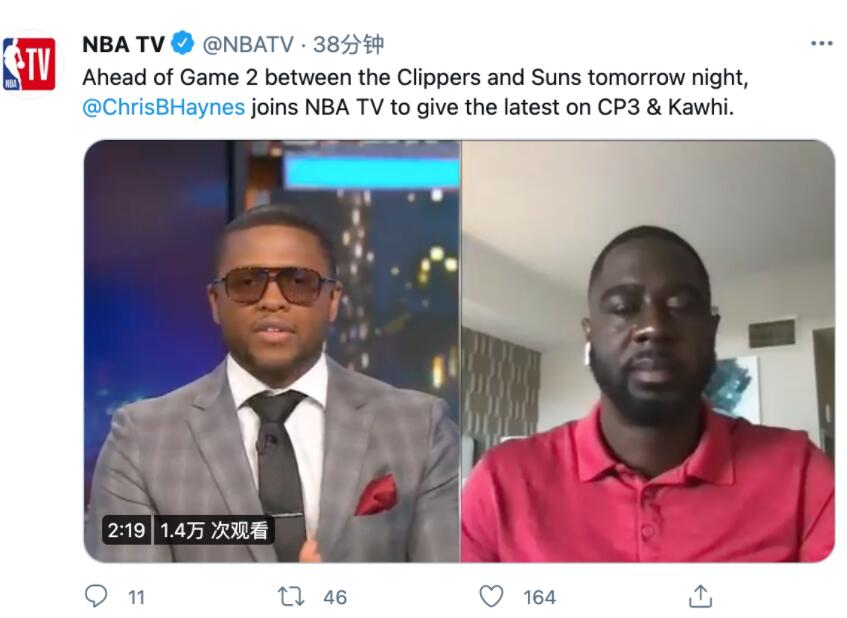Image resolution: width=847 pixels, height=618 pixels.
Task: Click the reply speech bubble icon
Action: (96, 596)
